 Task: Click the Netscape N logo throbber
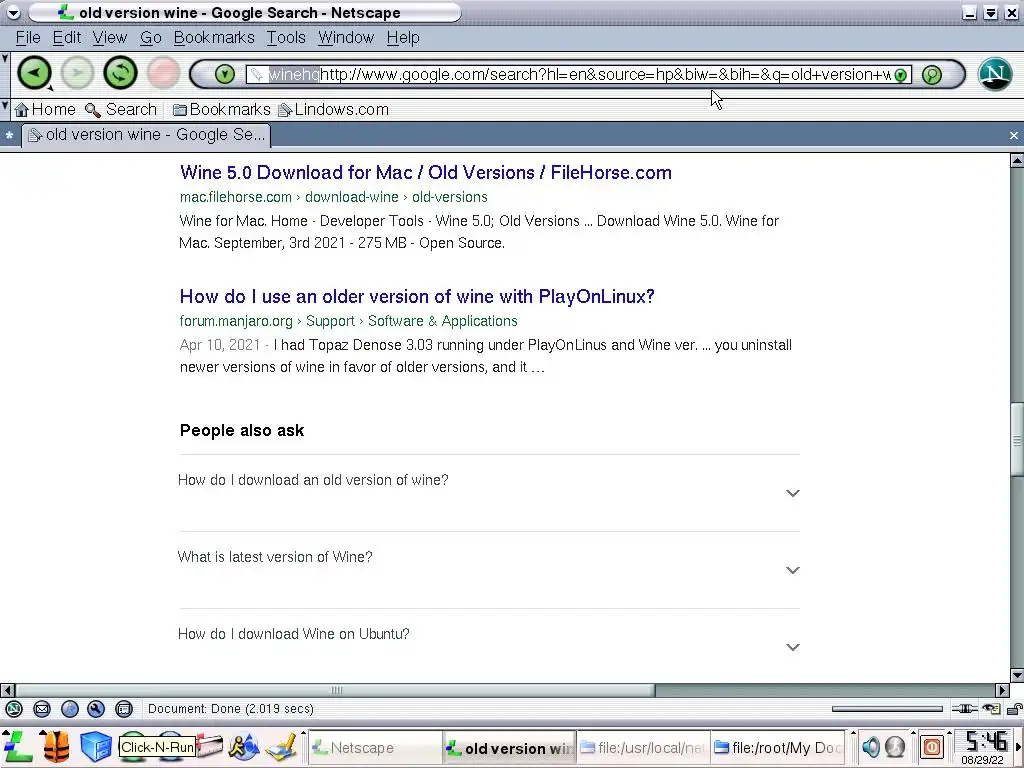tap(995, 74)
